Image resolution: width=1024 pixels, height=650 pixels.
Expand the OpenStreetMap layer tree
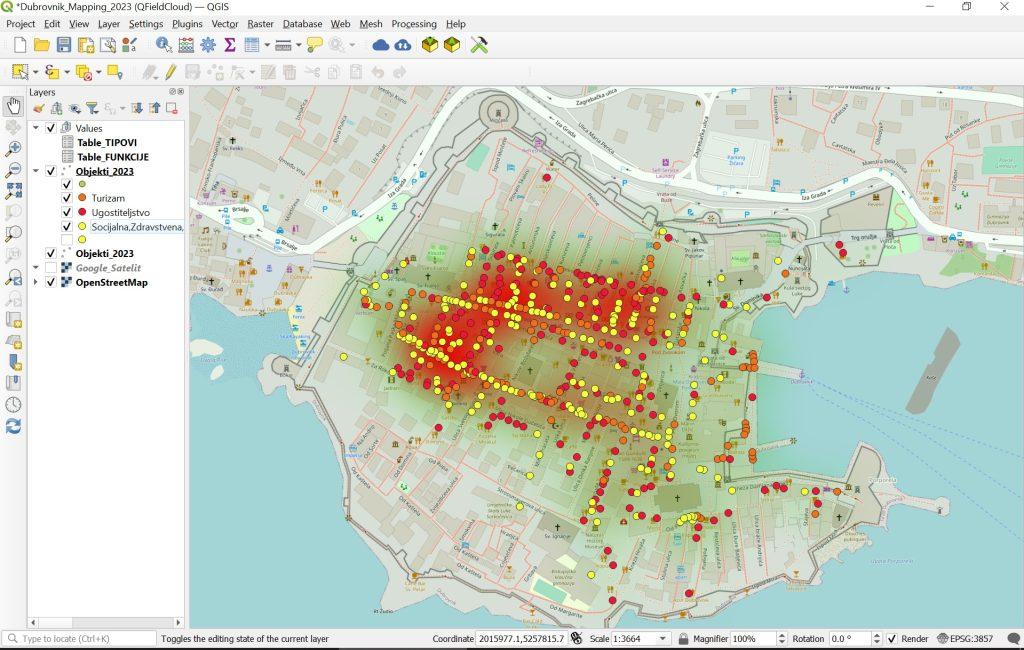pos(36,282)
